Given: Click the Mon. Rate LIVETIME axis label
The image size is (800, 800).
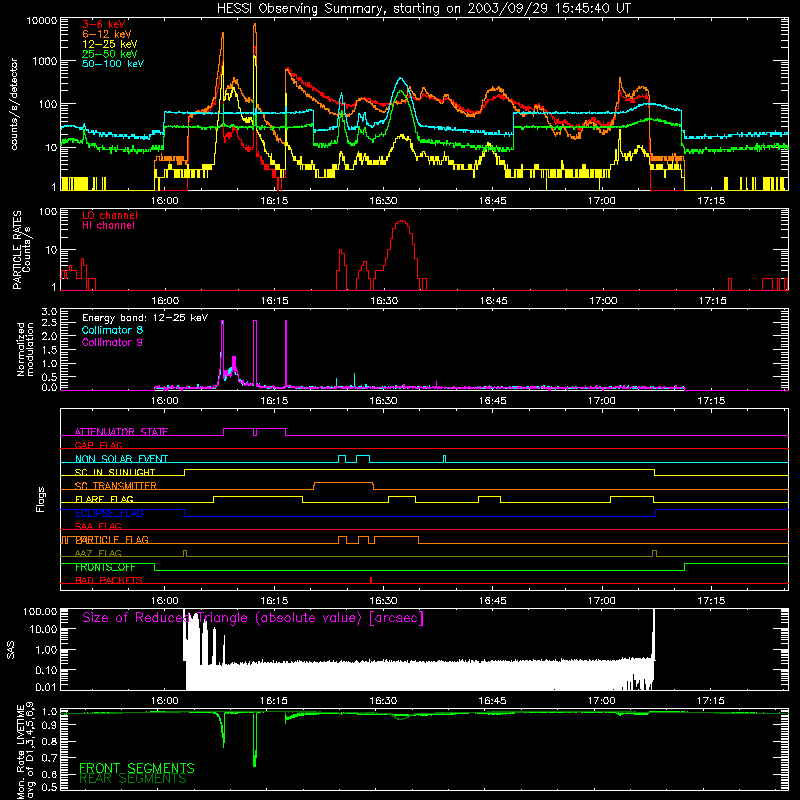Looking at the screenshot, I should click(26, 752).
